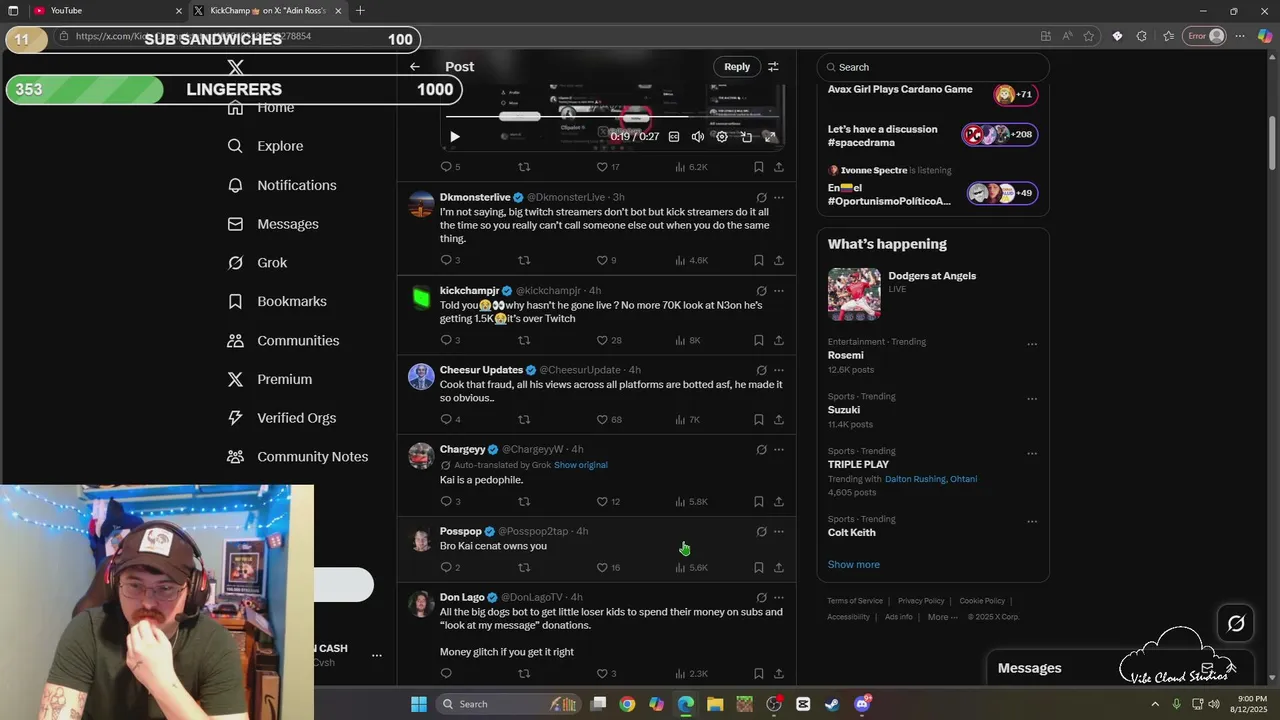Open the Terms of Service link
The height and width of the screenshot is (720, 1280).
[x=855, y=601]
